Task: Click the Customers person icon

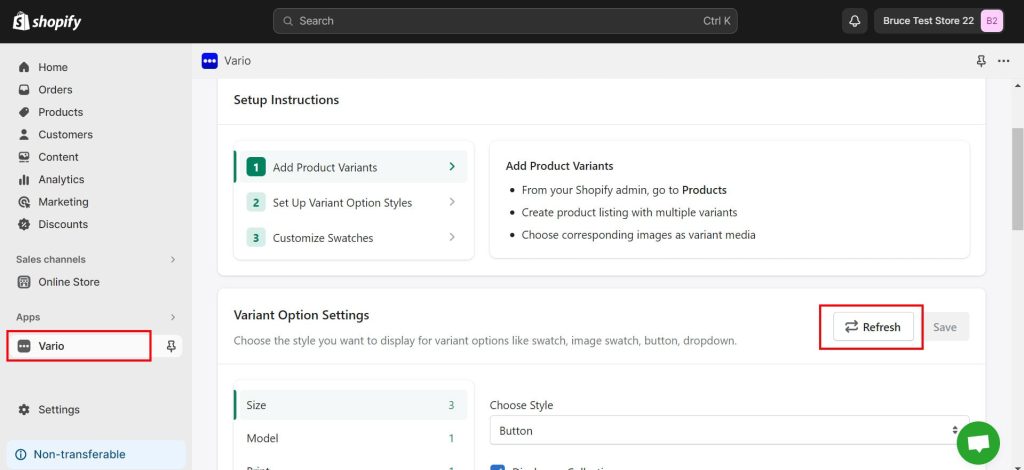Action: pos(24,134)
